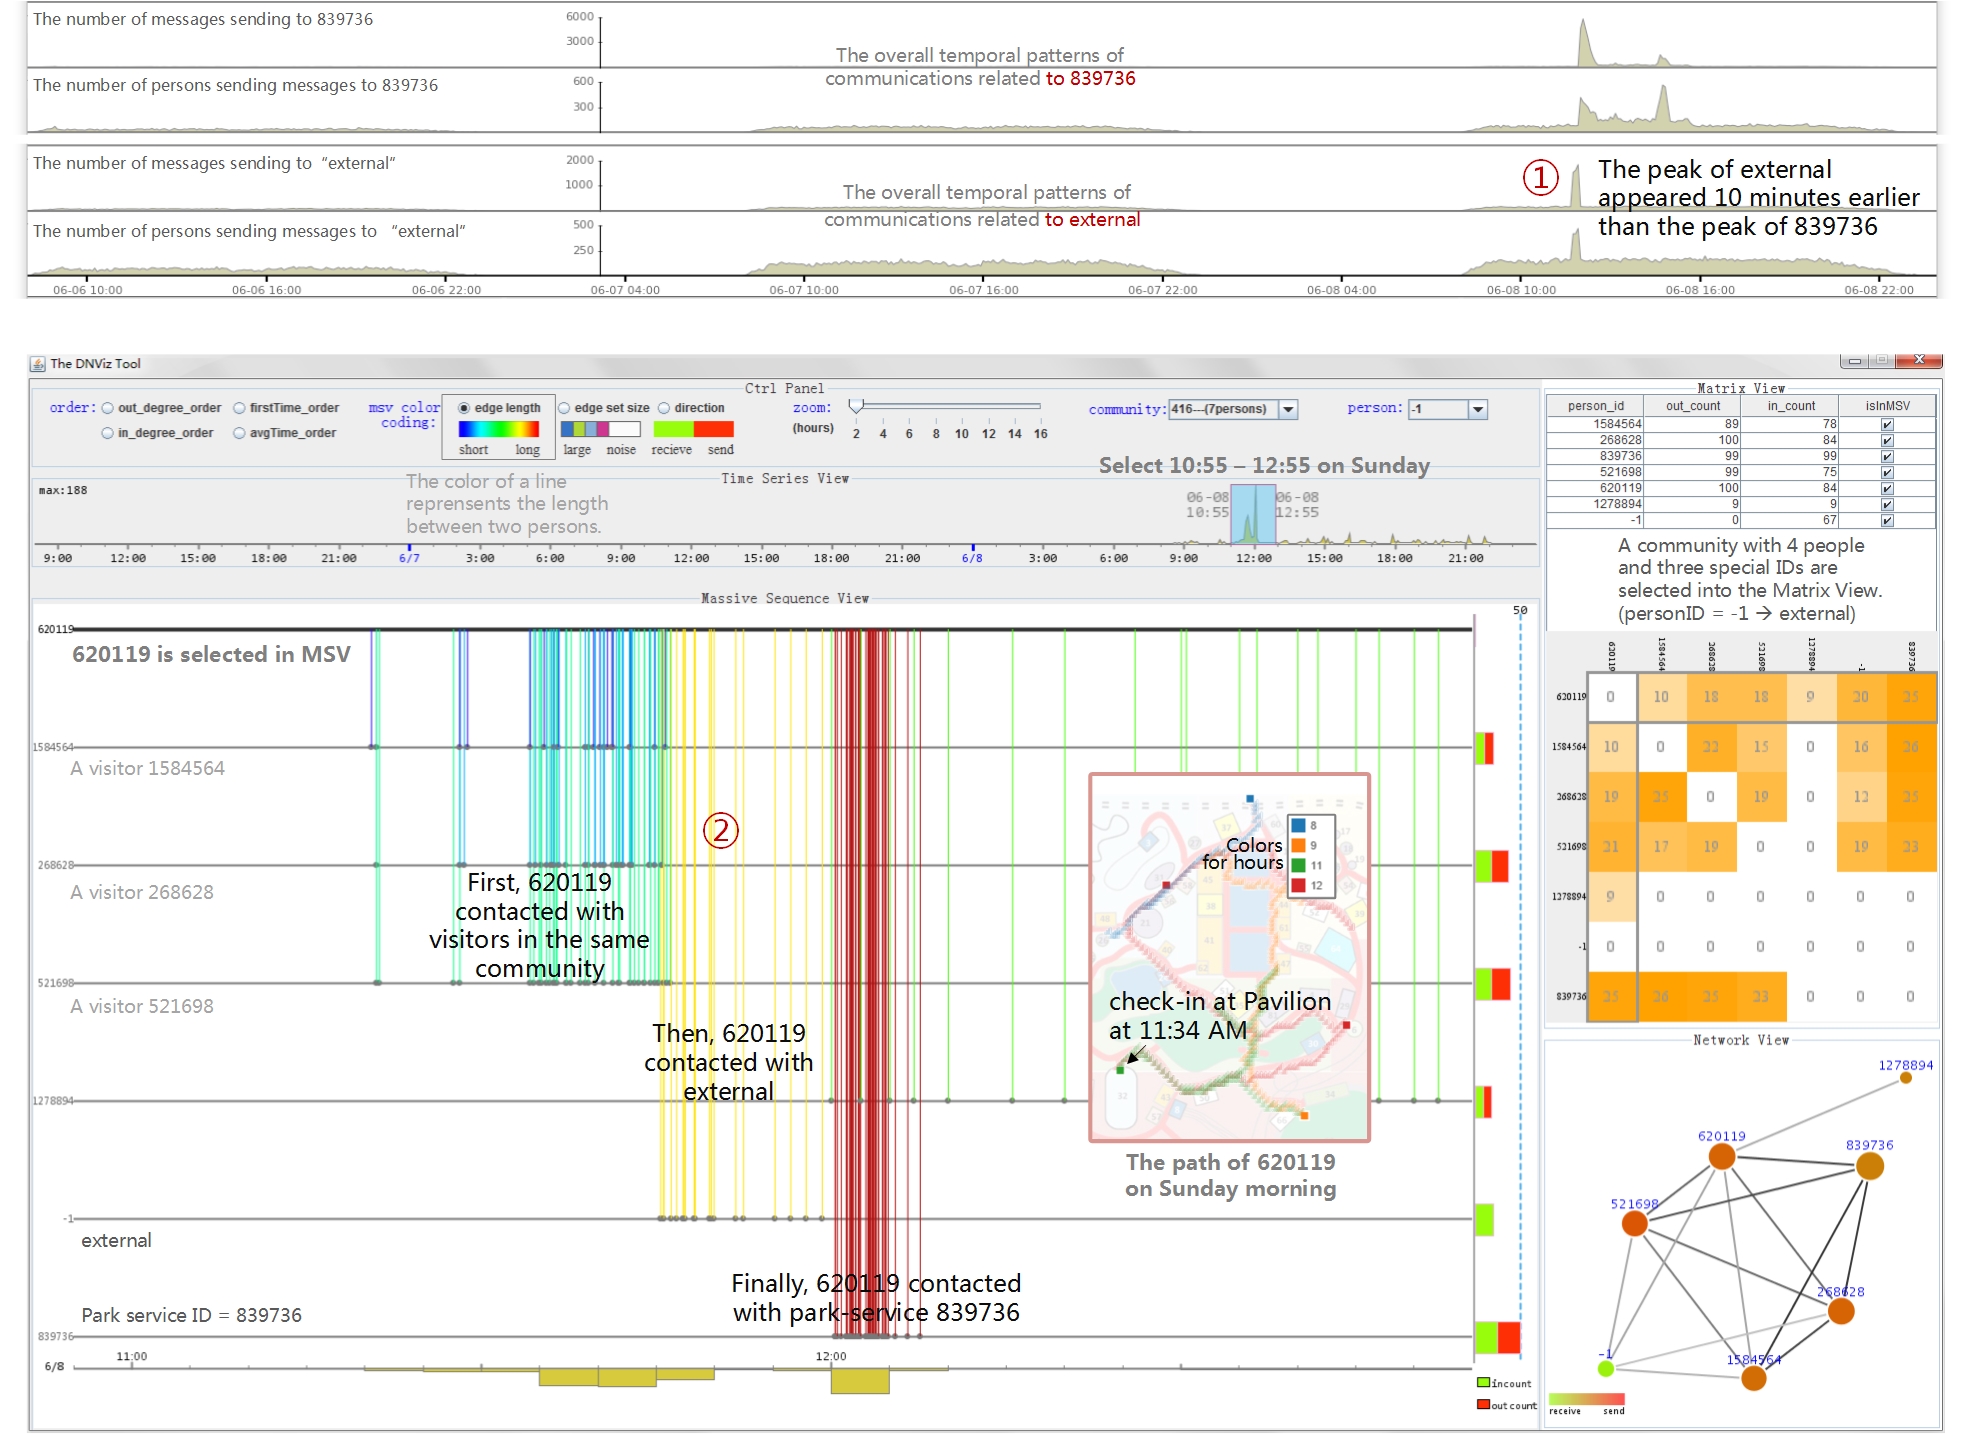Select the avgTime_order radio button
Image resolution: width=1964 pixels, height=1434 pixels.
tap(240, 433)
